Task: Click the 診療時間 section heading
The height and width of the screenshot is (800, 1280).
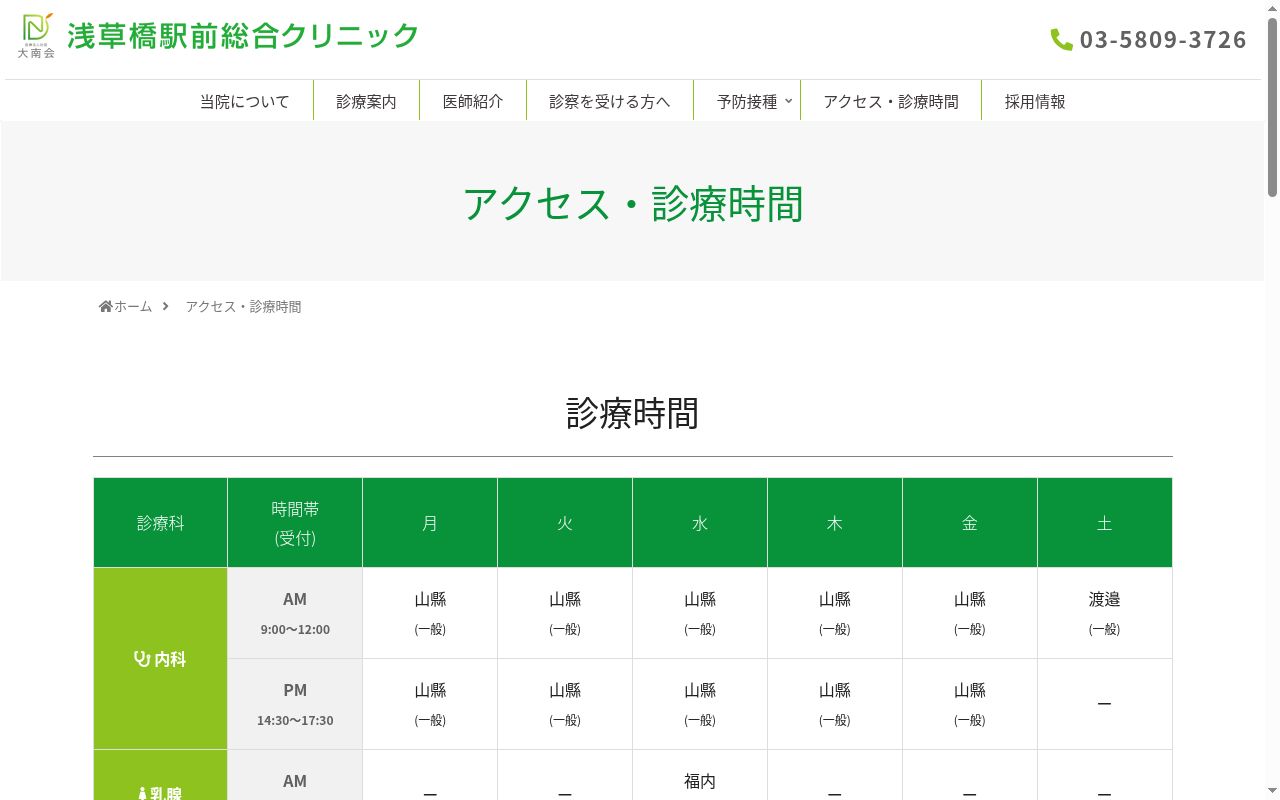Action: 633,412
